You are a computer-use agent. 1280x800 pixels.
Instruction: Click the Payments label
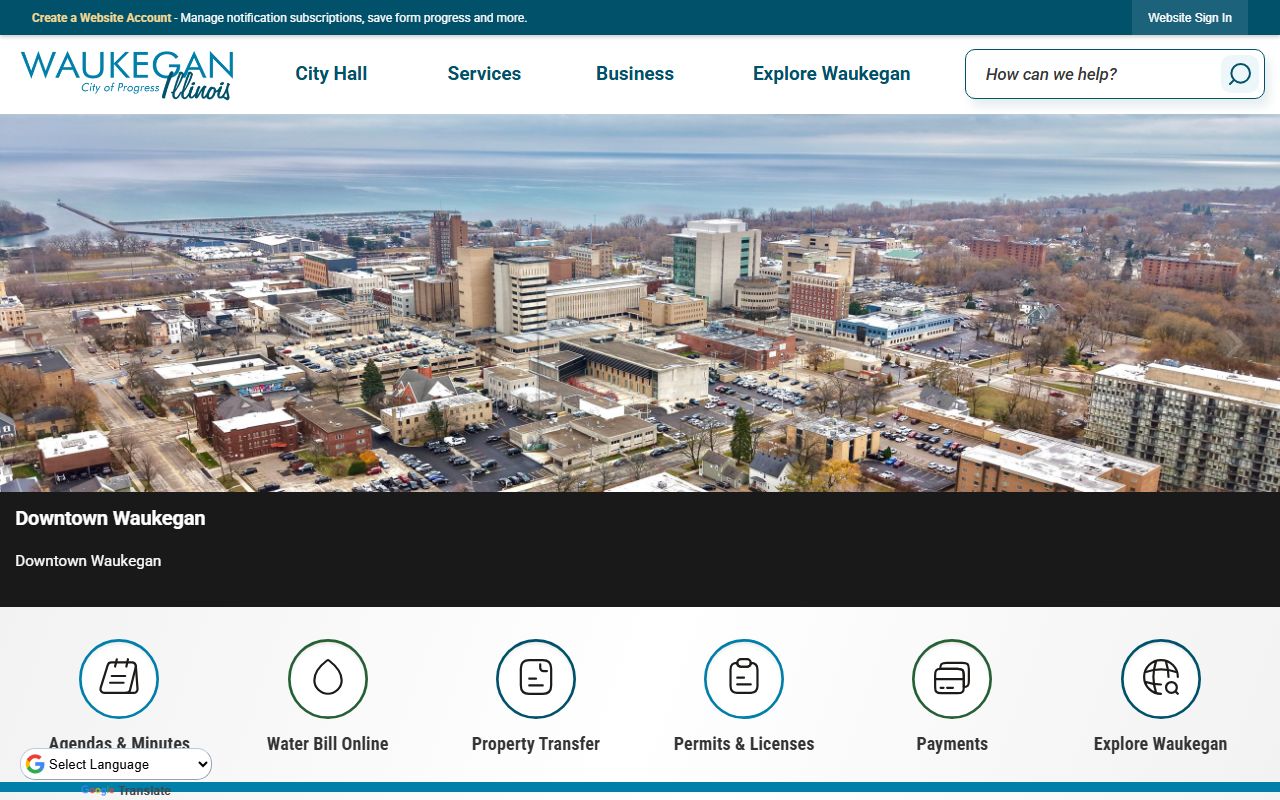pos(952,744)
